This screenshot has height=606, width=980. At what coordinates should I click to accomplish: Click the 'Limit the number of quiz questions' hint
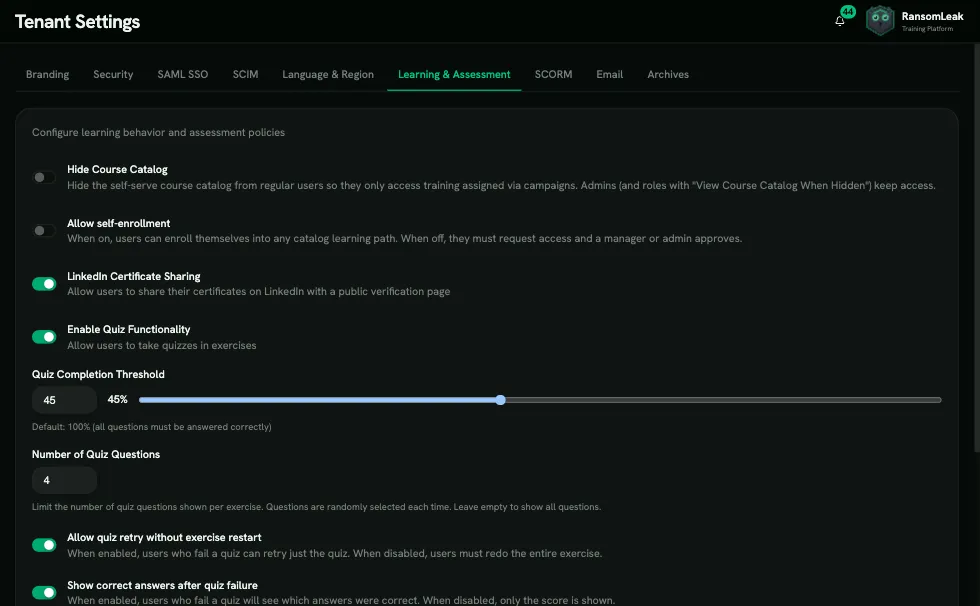[316, 507]
